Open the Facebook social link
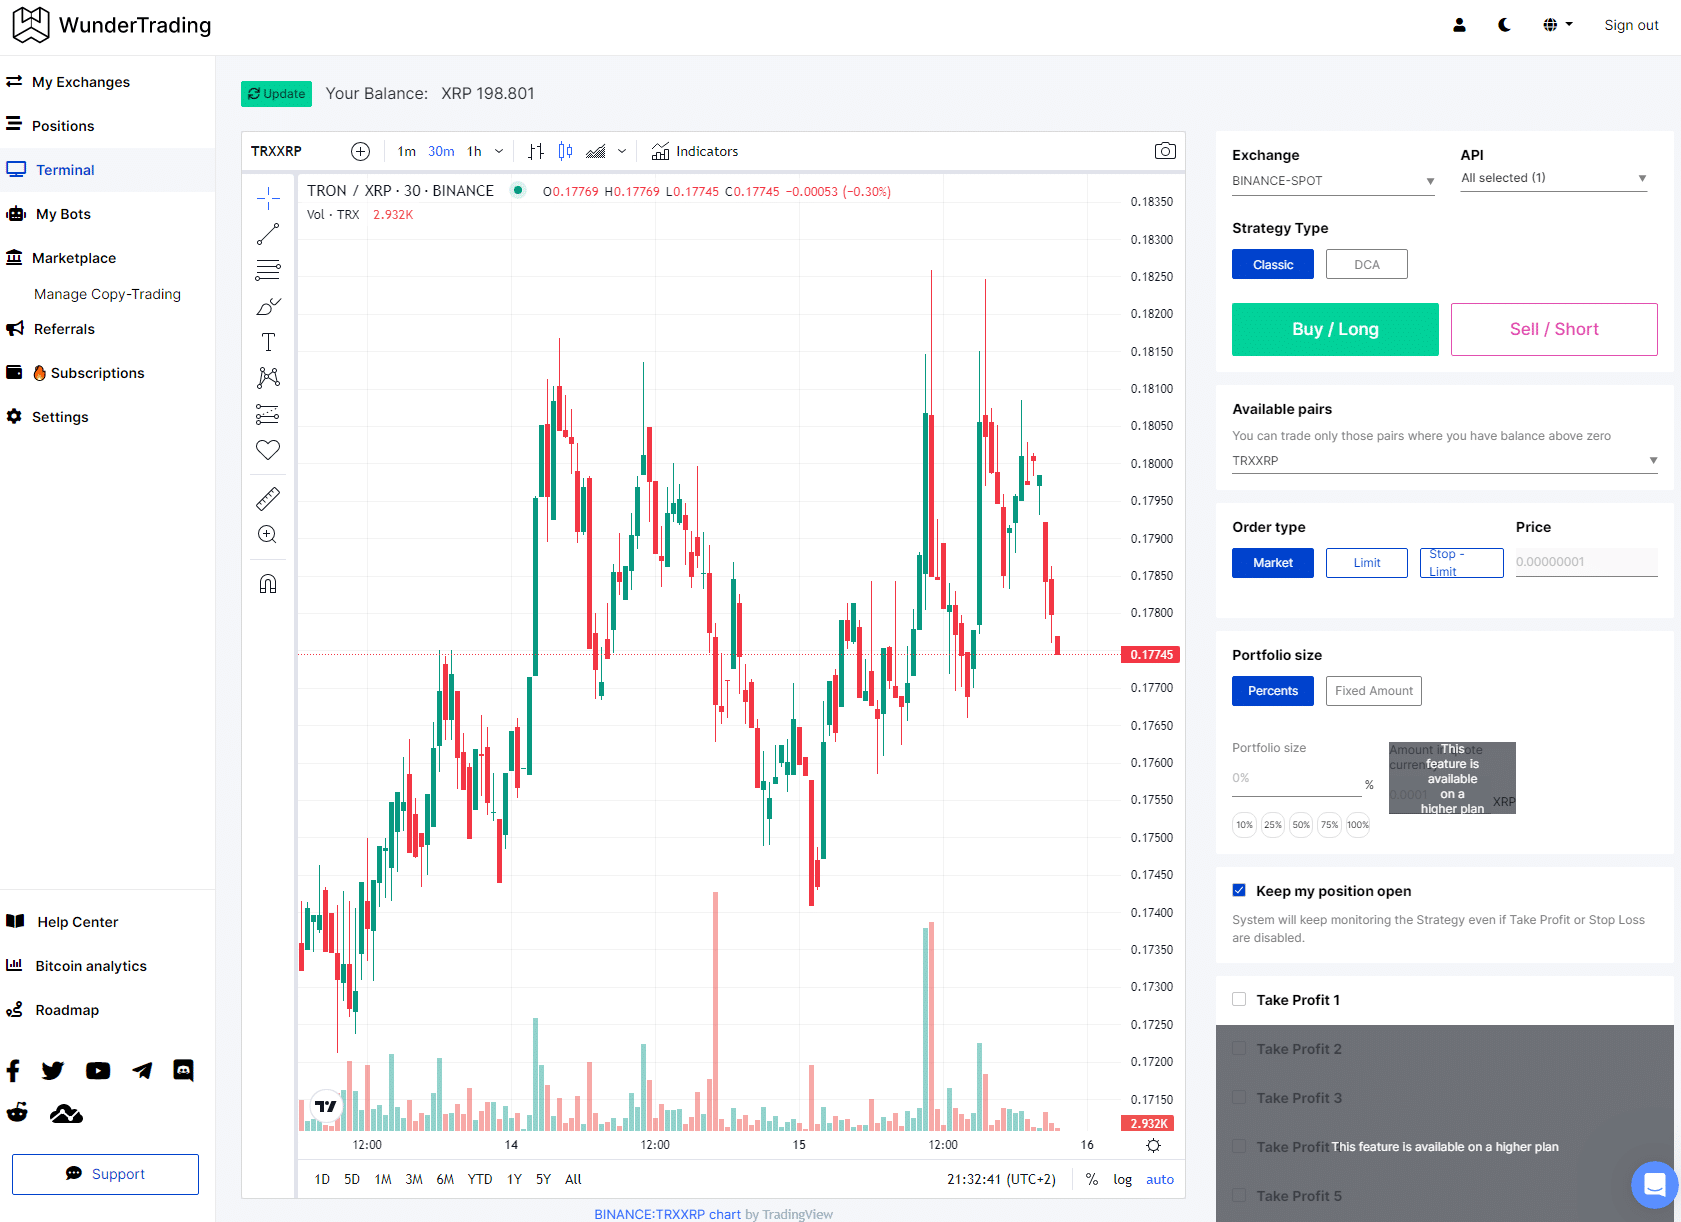Screen dimensions: 1681x1222 coord(13,1071)
